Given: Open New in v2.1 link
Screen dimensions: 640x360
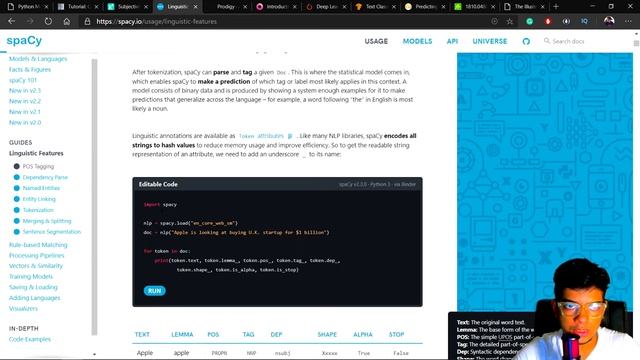Looking at the screenshot, I should 25,112.
